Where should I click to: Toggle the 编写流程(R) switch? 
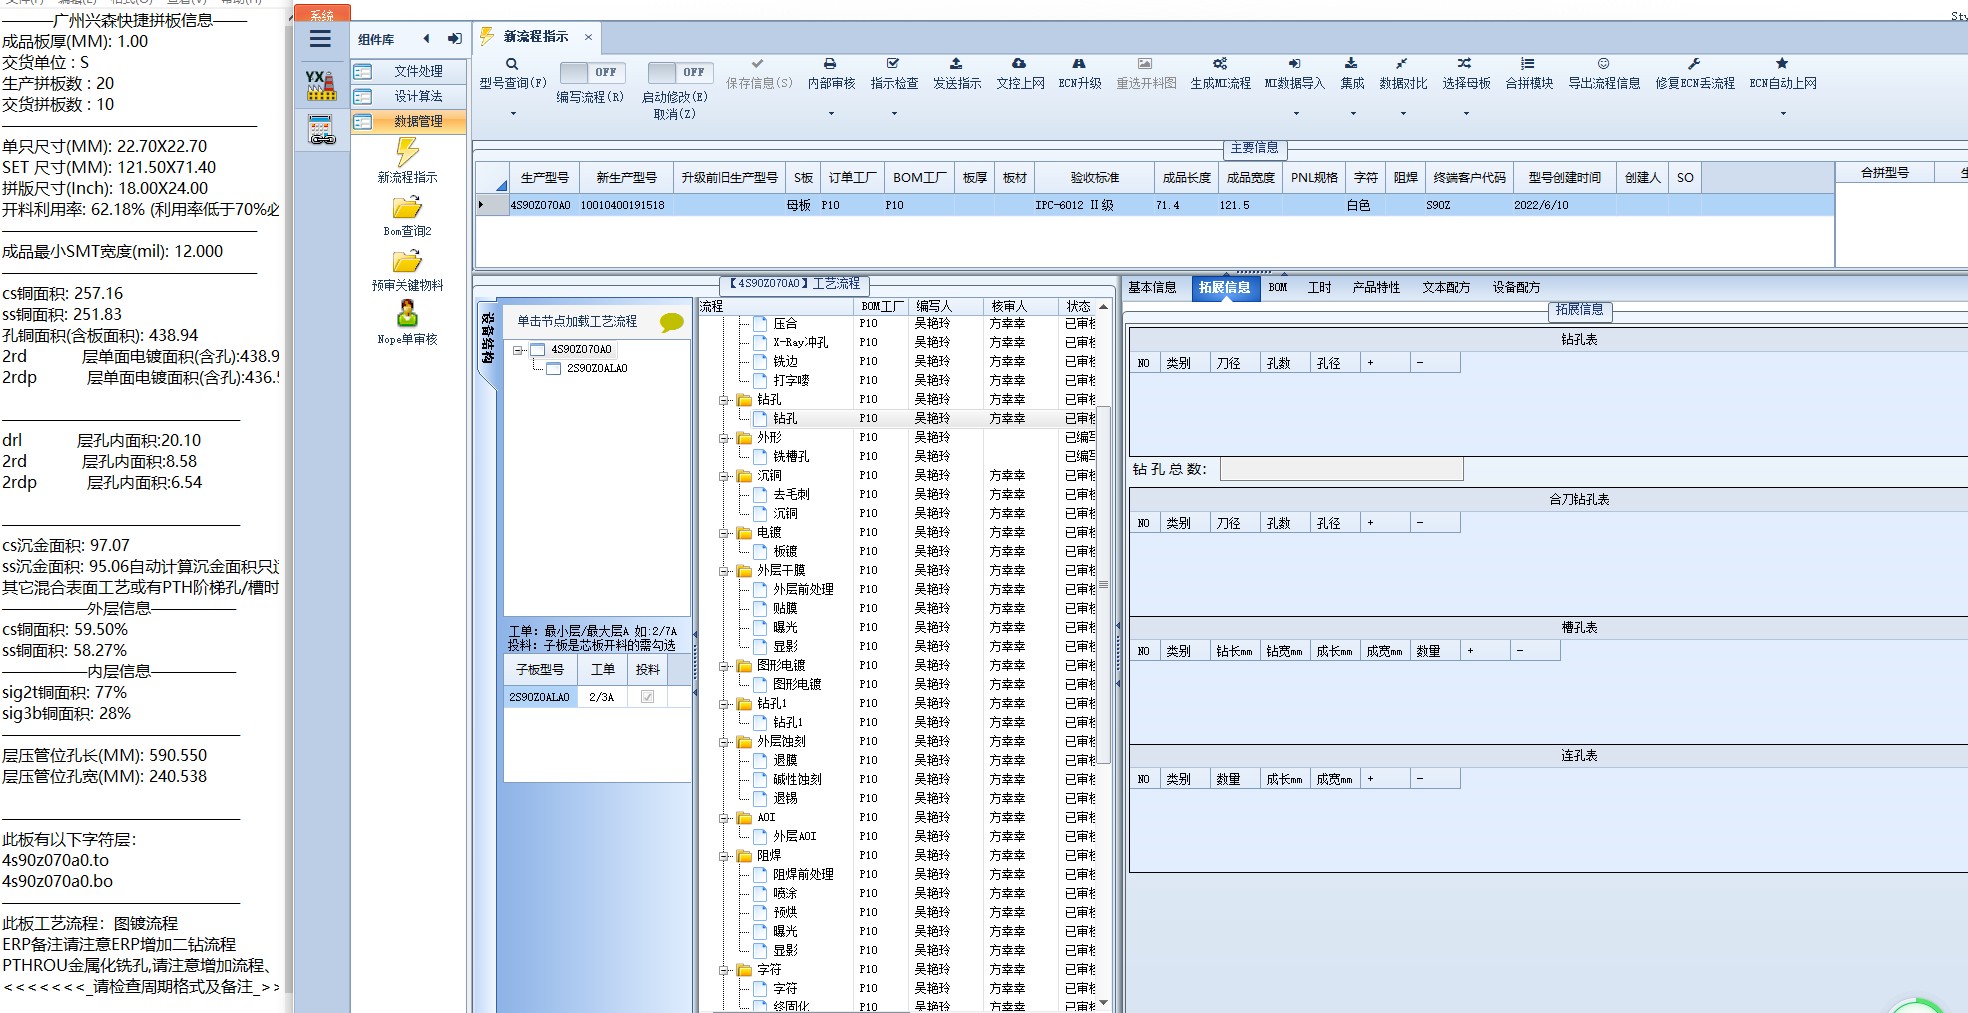tap(592, 72)
